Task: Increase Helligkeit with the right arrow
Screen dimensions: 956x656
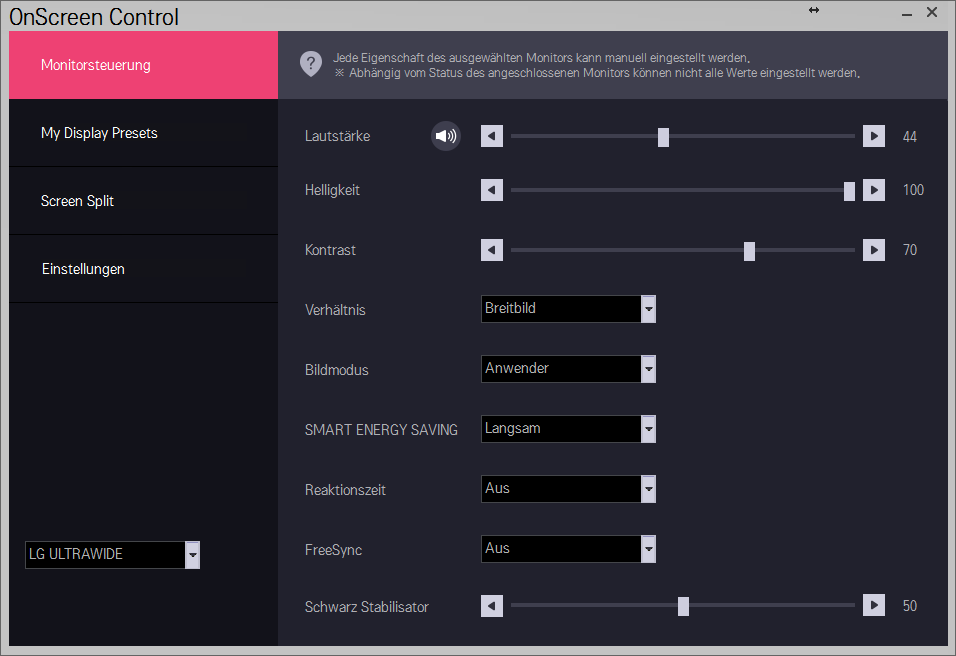Action: [x=874, y=190]
